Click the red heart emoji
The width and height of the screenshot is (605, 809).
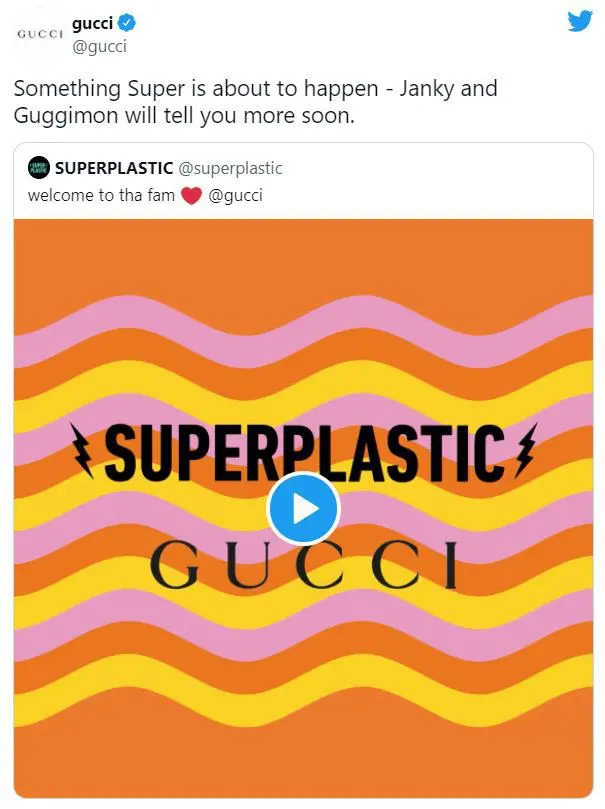coord(192,196)
